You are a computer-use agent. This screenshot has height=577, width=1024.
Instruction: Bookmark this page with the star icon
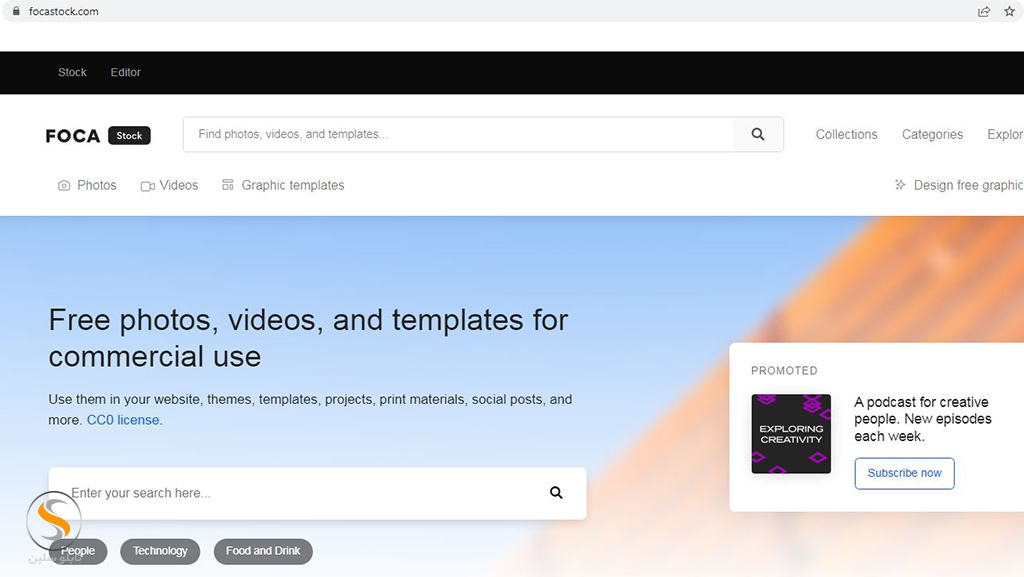[x=1009, y=11]
